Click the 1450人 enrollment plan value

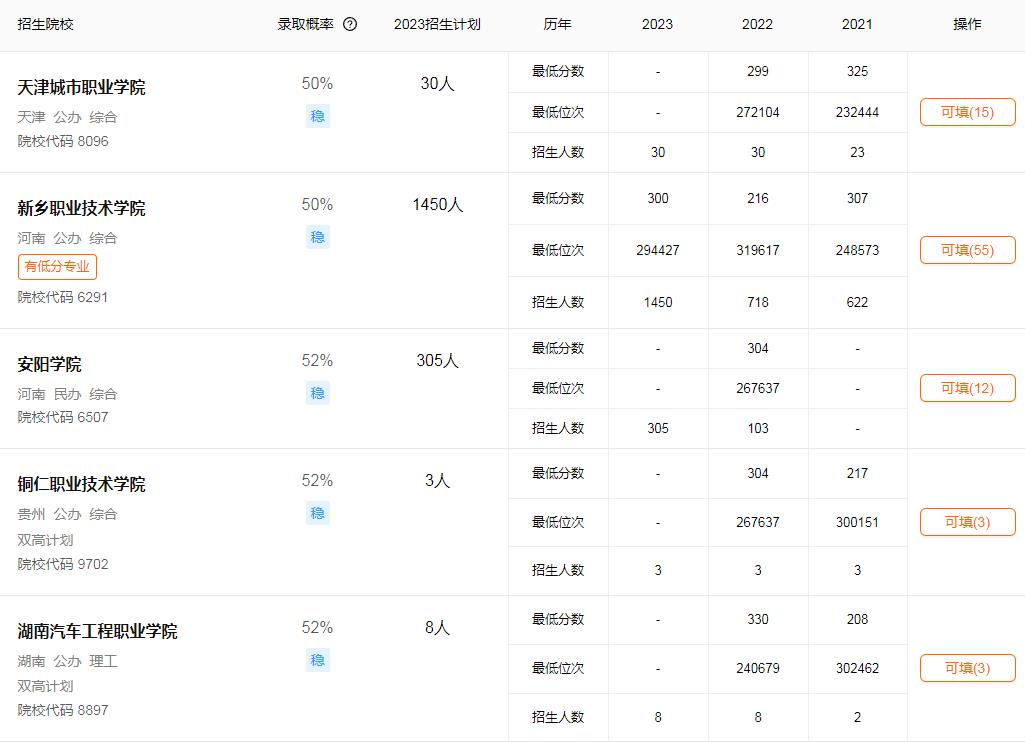click(x=437, y=205)
